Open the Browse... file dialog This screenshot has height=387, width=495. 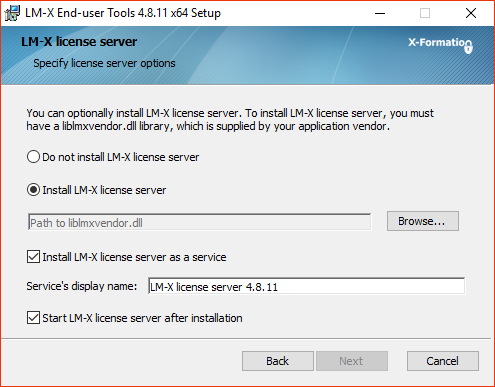(423, 221)
